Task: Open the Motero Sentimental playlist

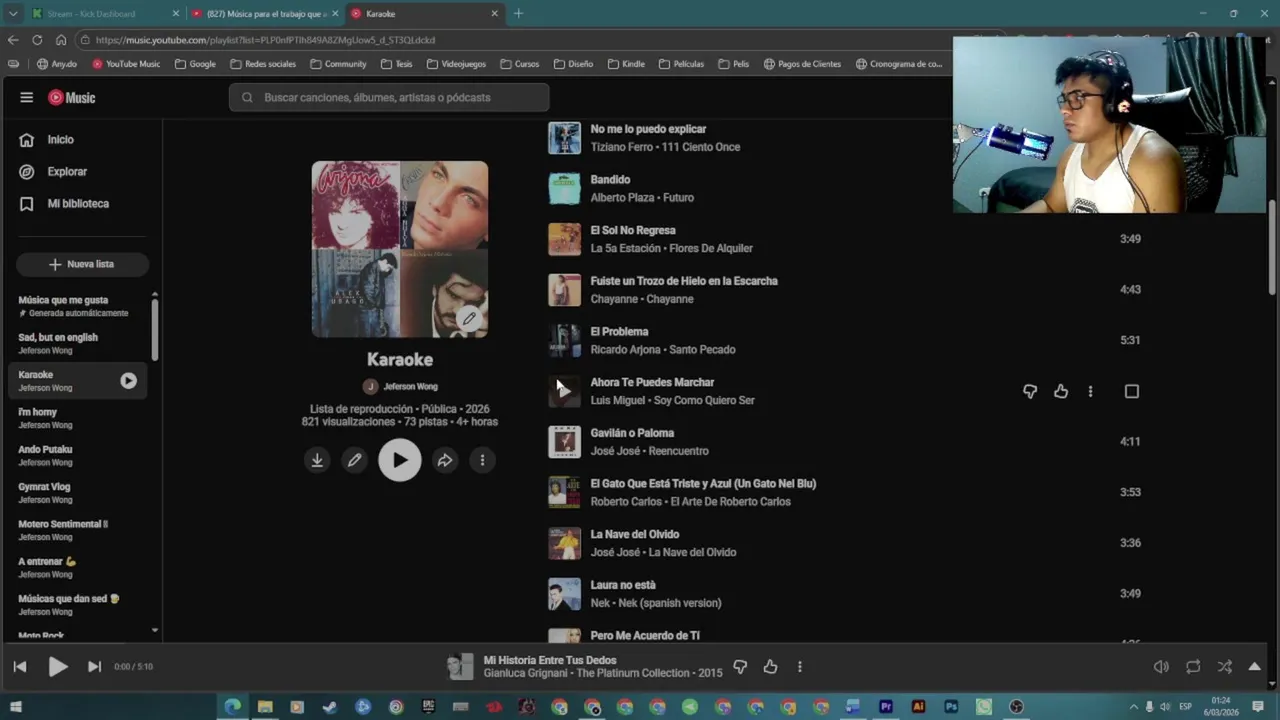Action: pyautogui.click(x=63, y=530)
